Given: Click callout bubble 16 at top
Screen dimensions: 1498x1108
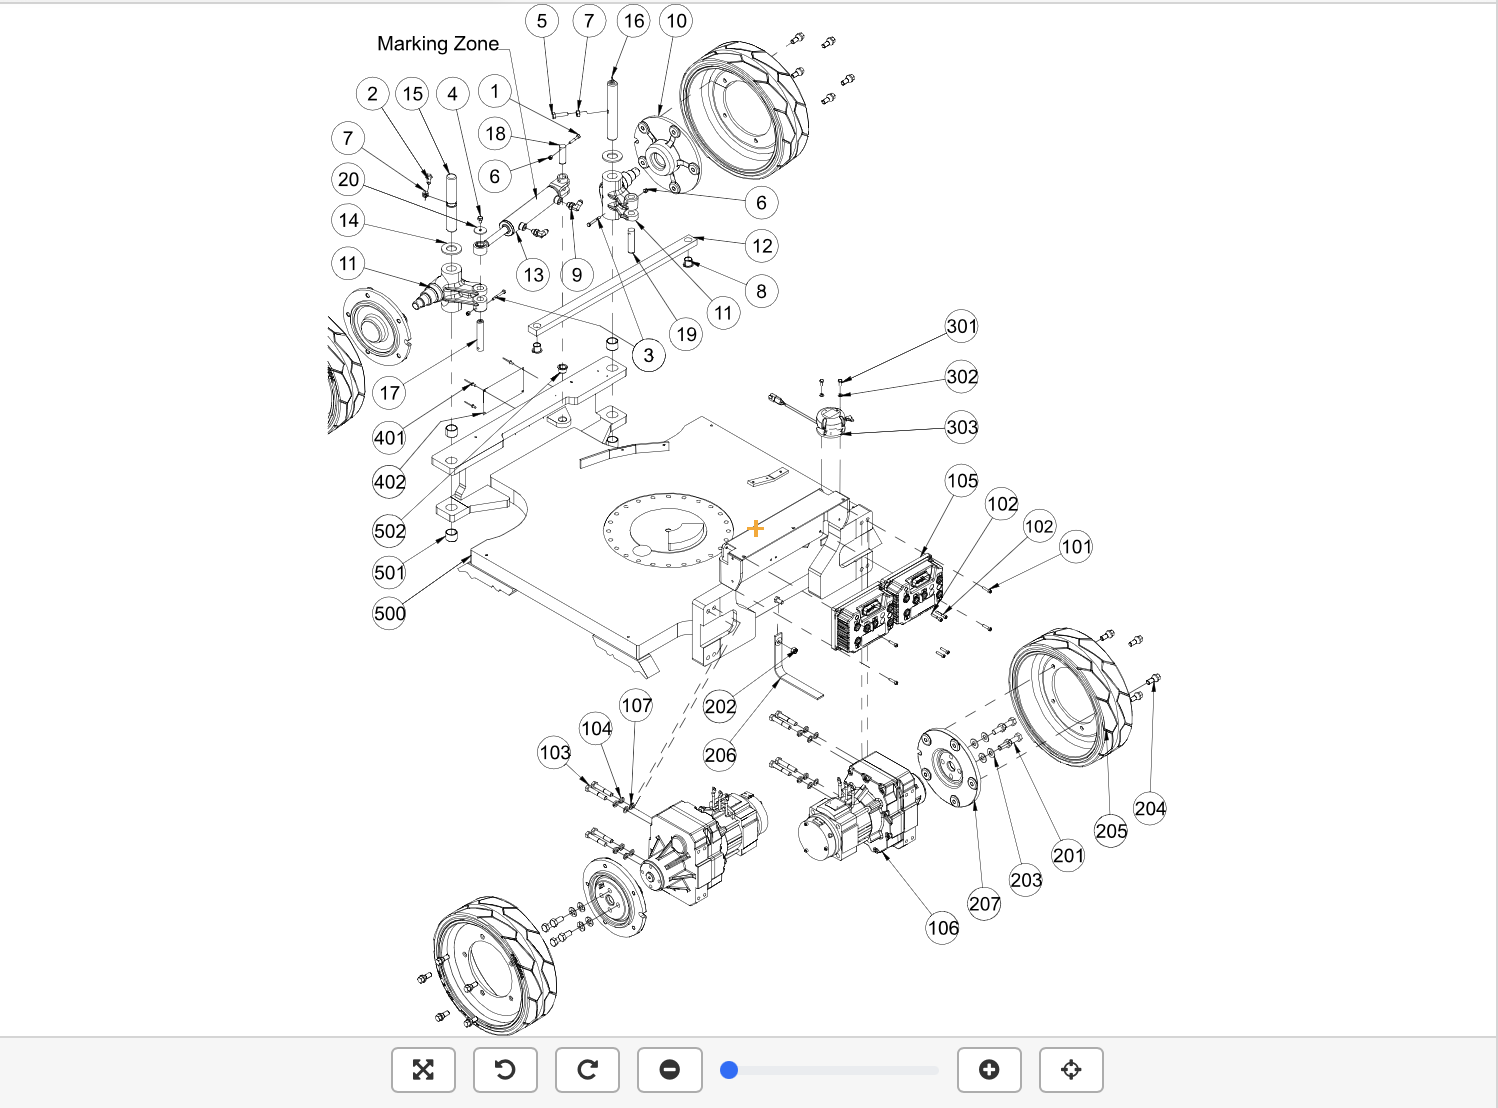Looking at the screenshot, I should pyautogui.click(x=634, y=21).
